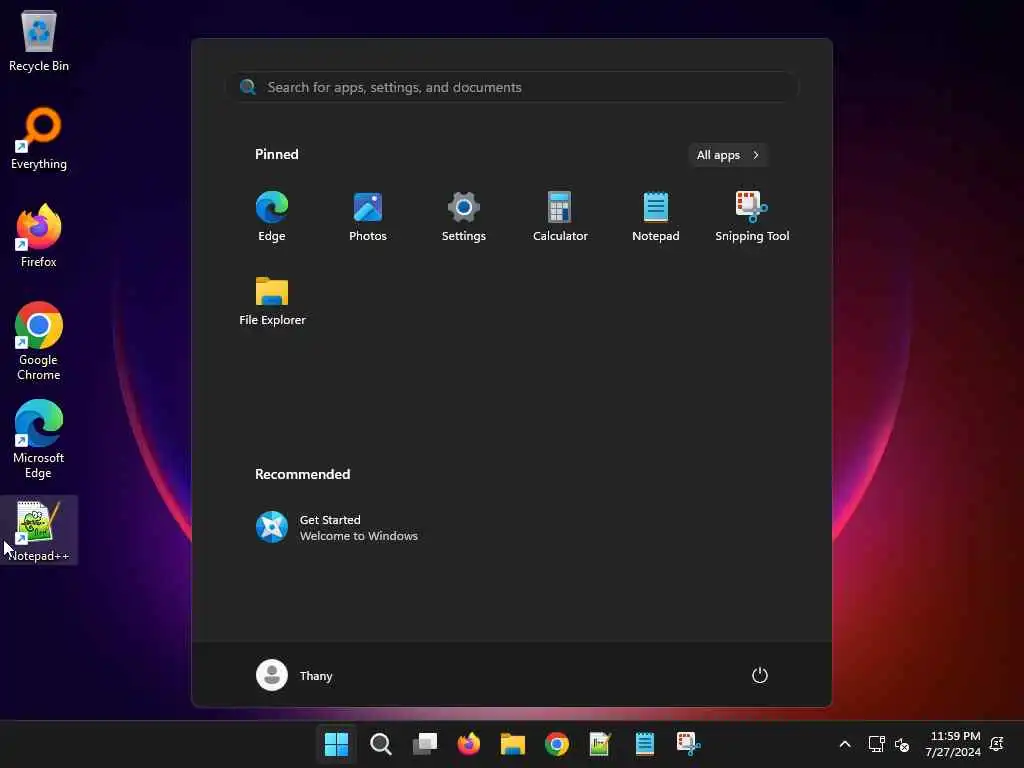Viewport: 1024px width, 768px height.
Task: Open File Explorer in Pinned section
Action: click(272, 301)
